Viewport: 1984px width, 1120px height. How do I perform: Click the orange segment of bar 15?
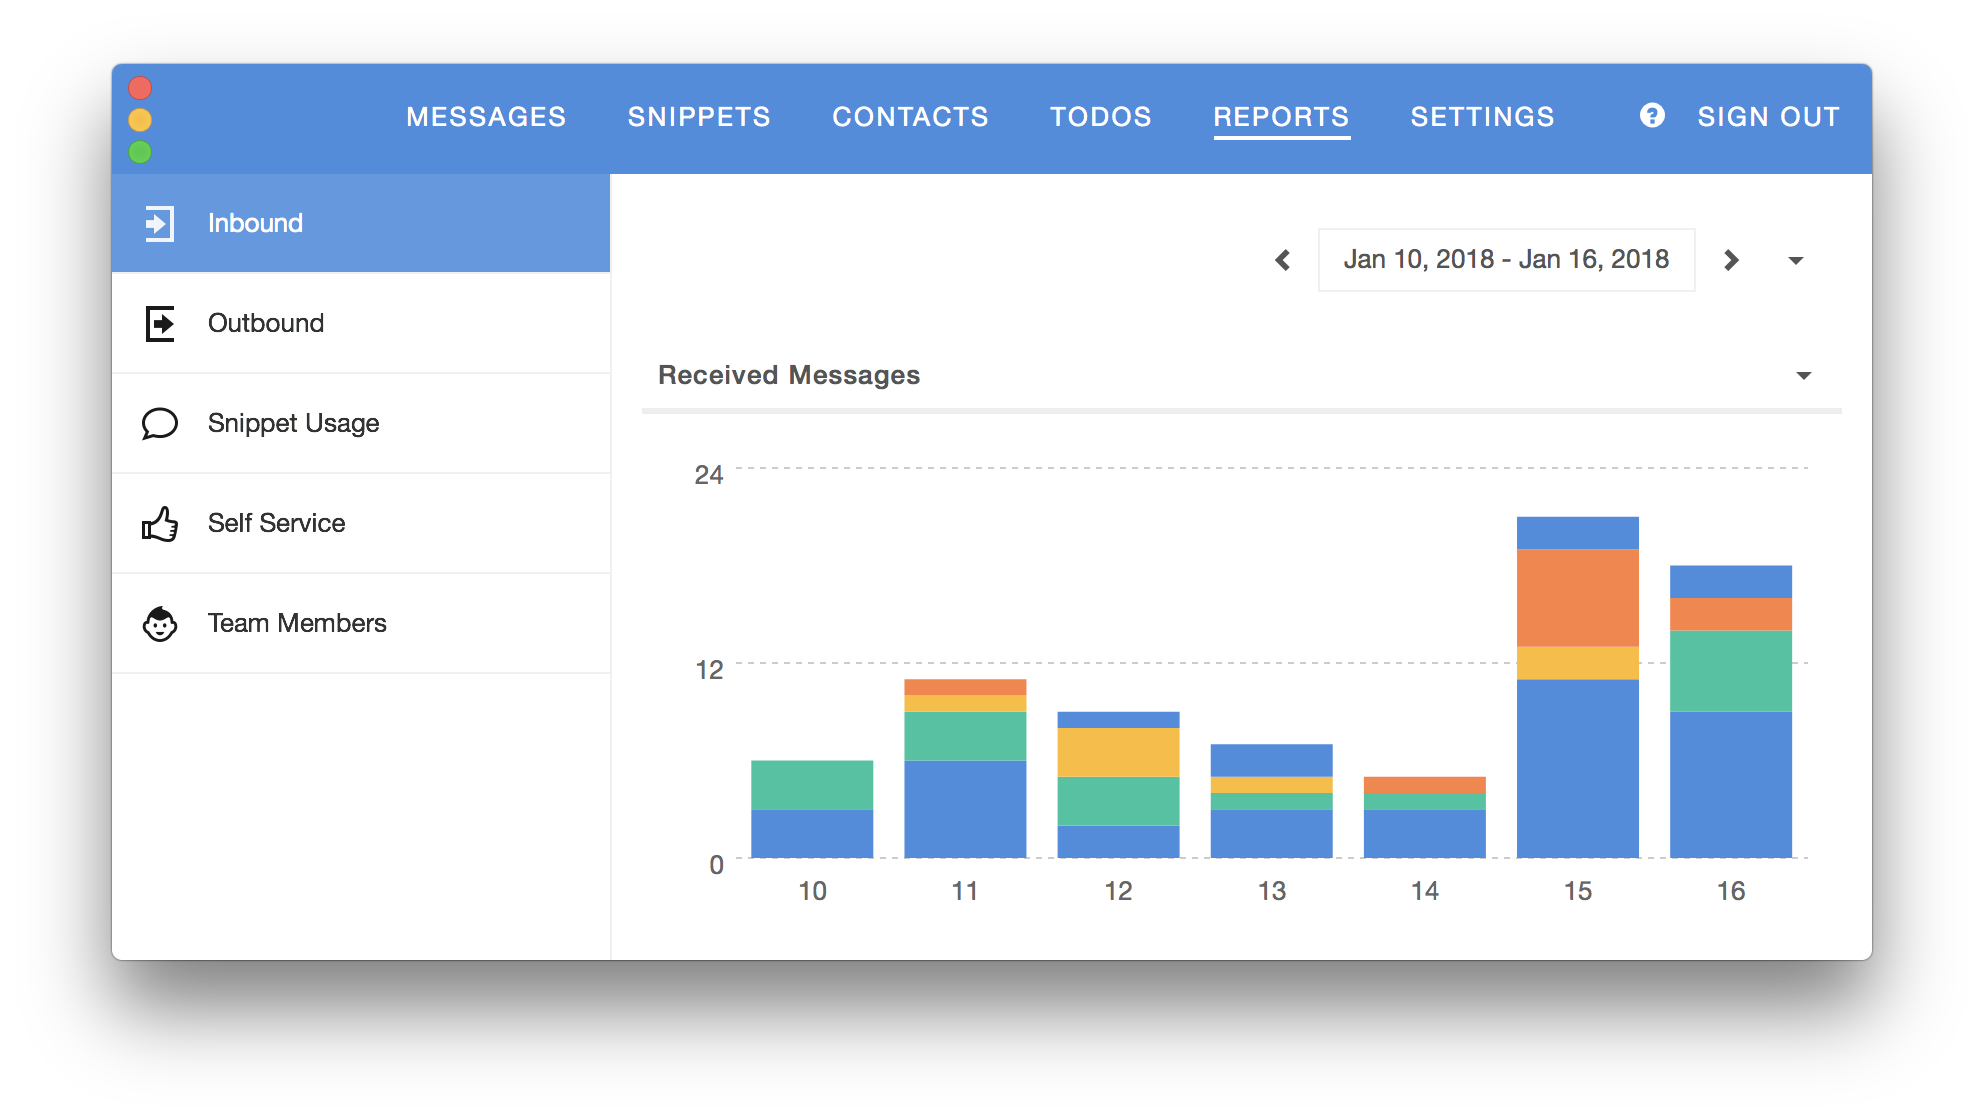[x=1577, y=597]
